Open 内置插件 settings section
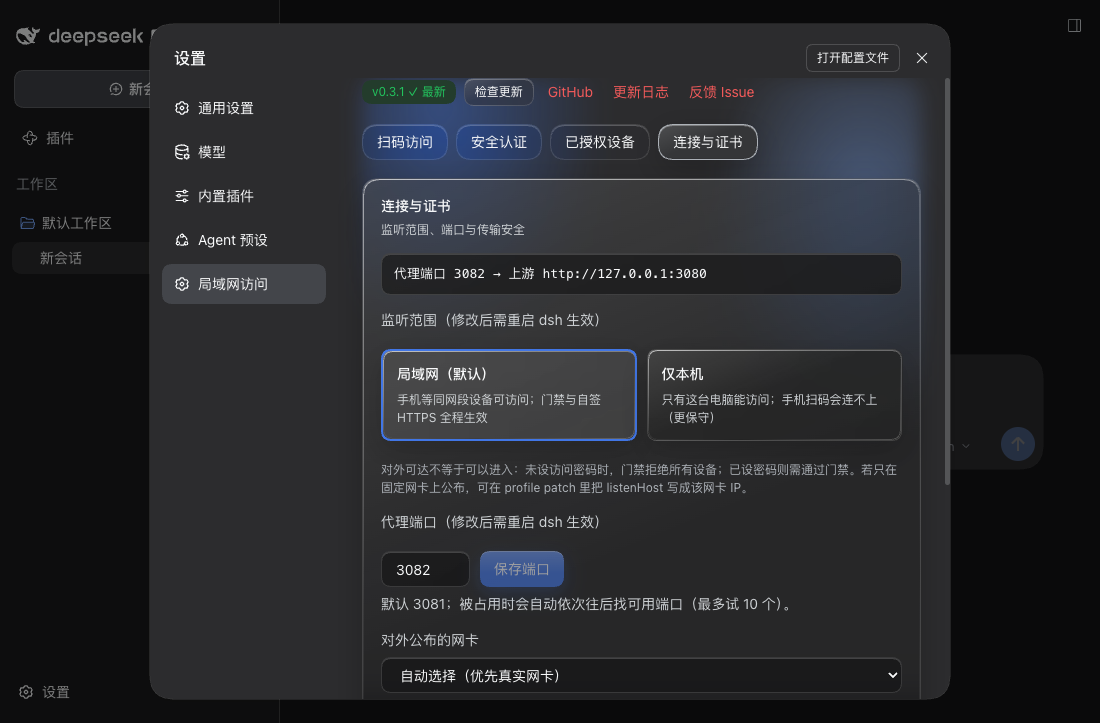The image size is (1100, 723). pos(243,196)
